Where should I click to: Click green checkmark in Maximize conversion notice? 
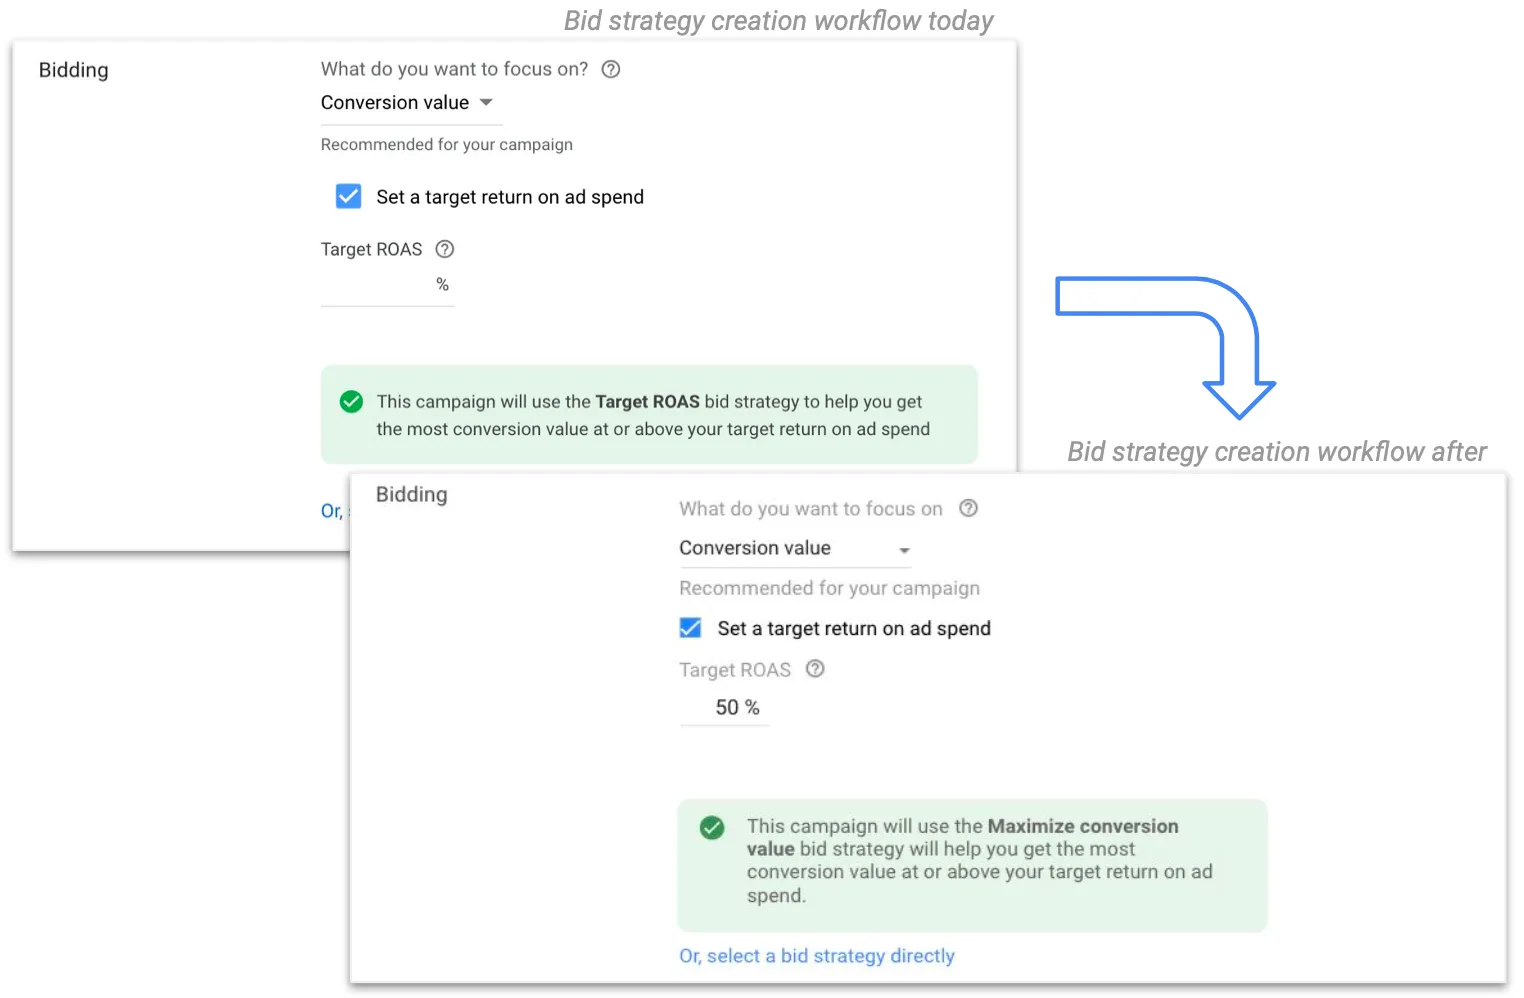(712, 828)
